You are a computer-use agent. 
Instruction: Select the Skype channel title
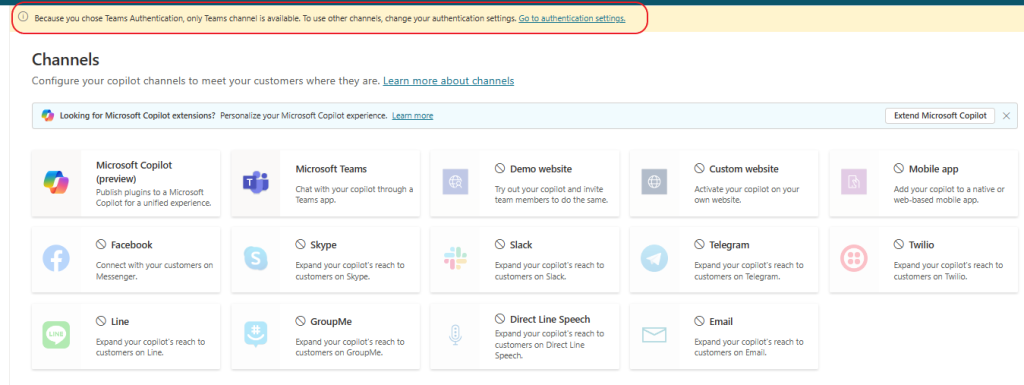[324, 245]
